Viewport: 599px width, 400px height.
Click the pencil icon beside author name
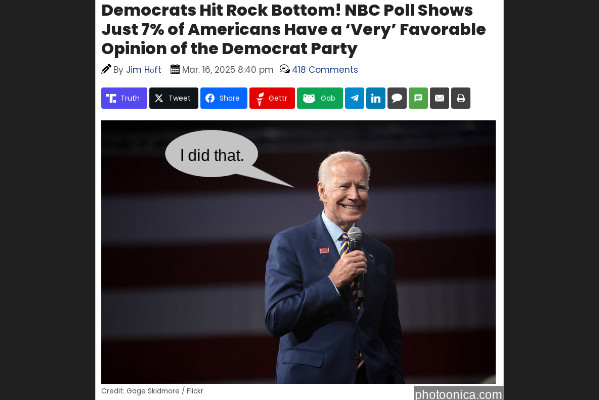coord(106,69)
